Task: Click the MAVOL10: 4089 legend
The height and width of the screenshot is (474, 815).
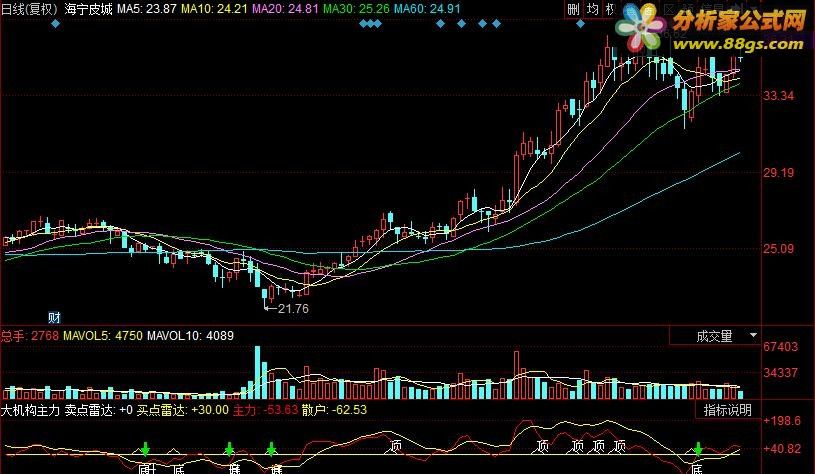Action: 190,336
